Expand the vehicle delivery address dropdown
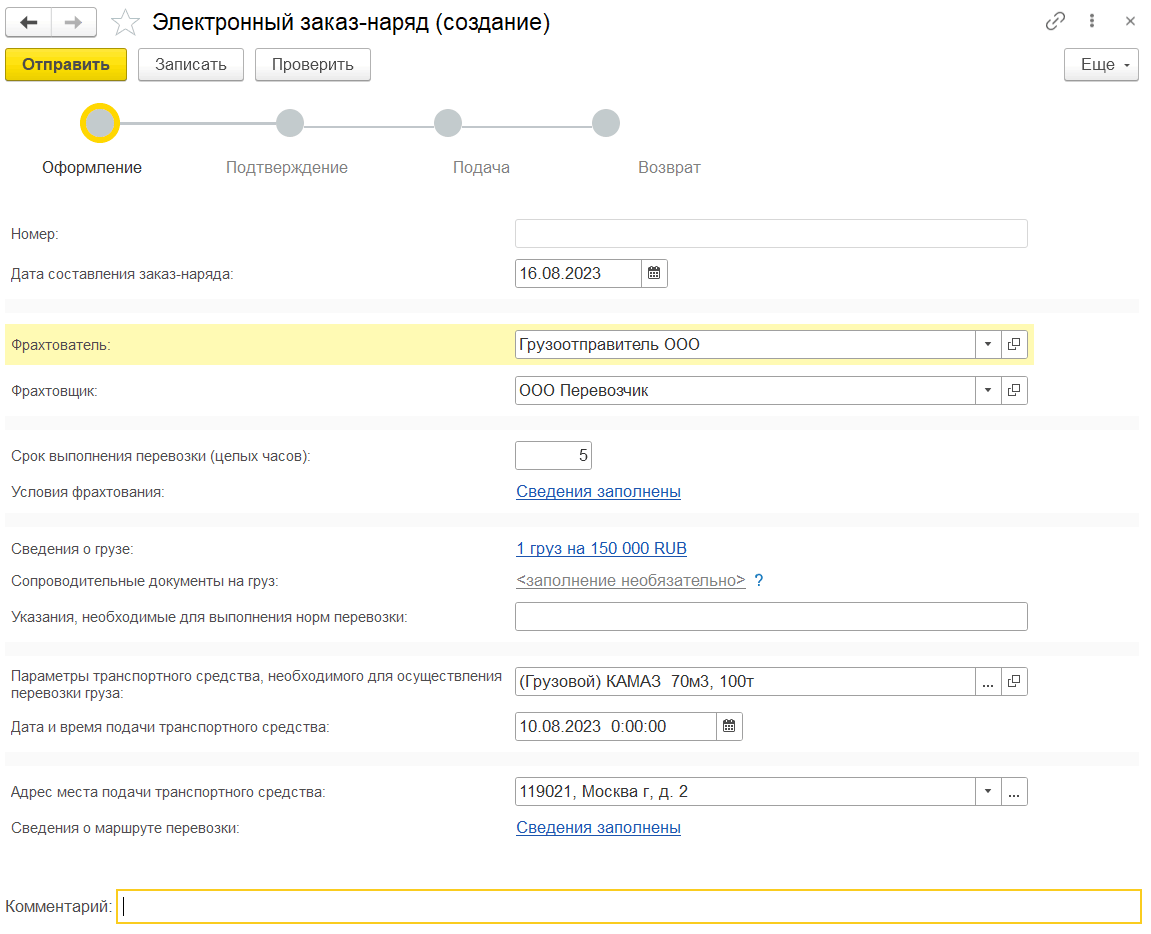Screen dimensions: 1151x934 (x=987, y=792)
